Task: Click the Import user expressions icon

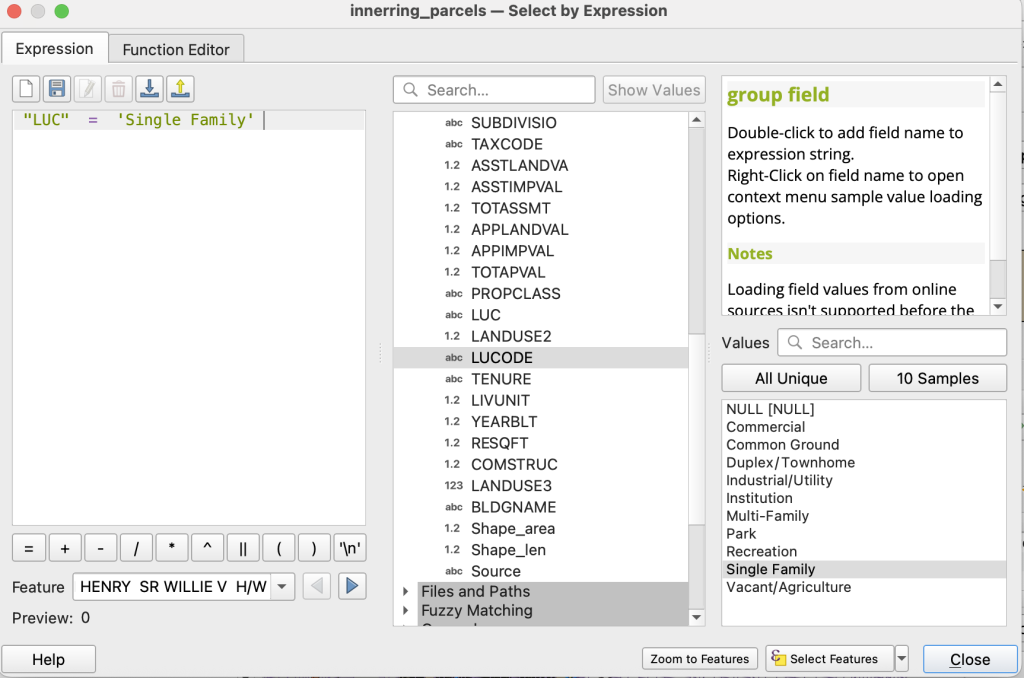Action: coord(149,89)
